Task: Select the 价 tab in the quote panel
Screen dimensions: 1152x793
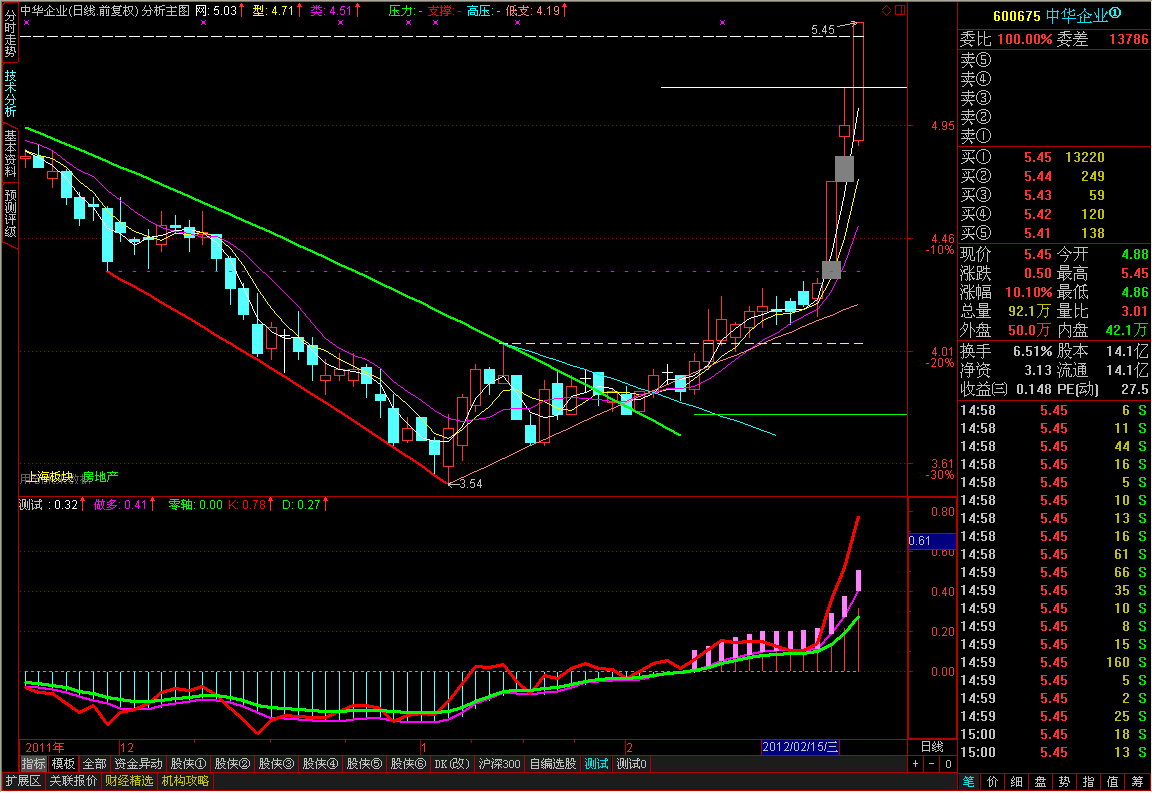Action: 993,782
